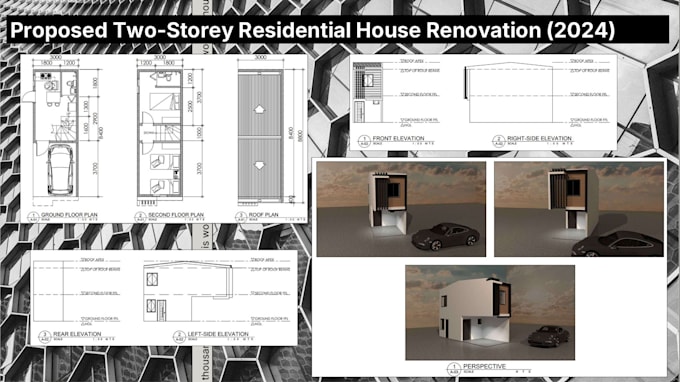Click the Rear Elevation label

(77, 334)
